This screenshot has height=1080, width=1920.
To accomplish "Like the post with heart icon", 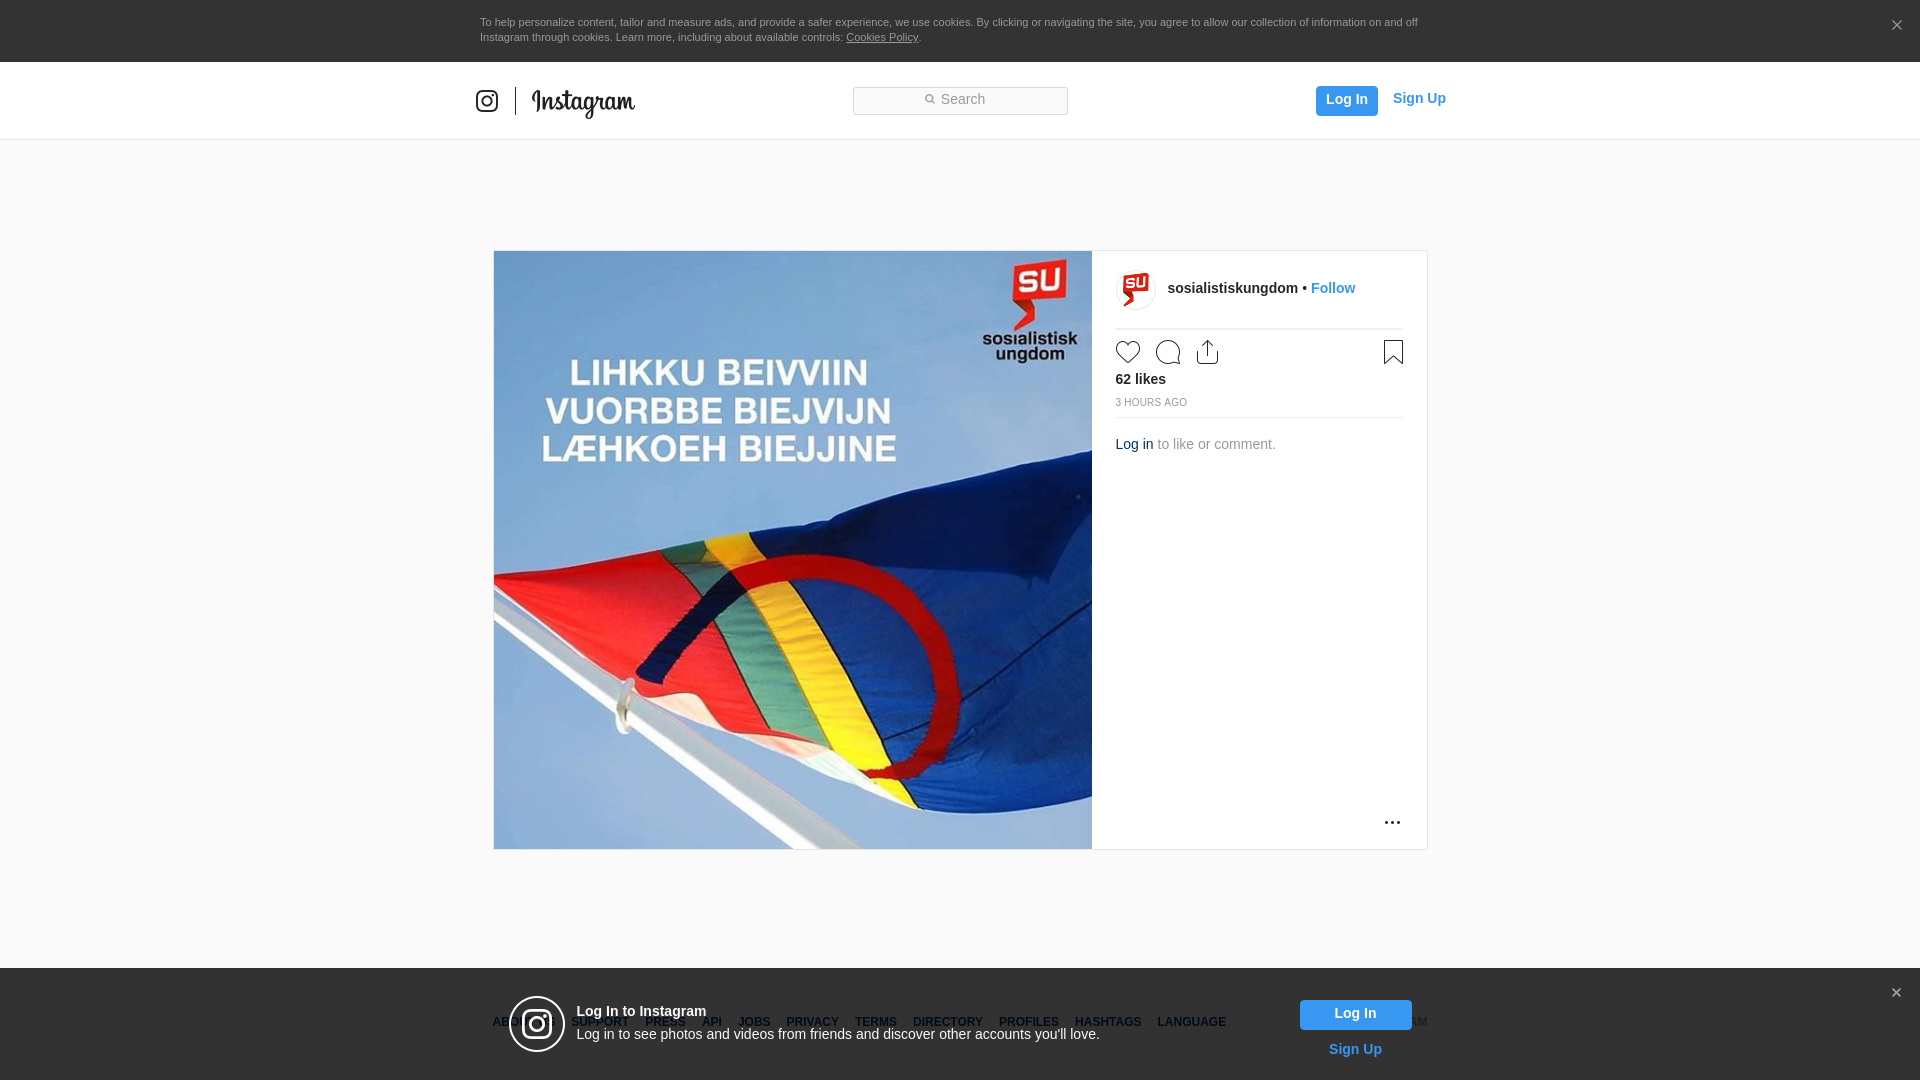I will pos(1128,352).
